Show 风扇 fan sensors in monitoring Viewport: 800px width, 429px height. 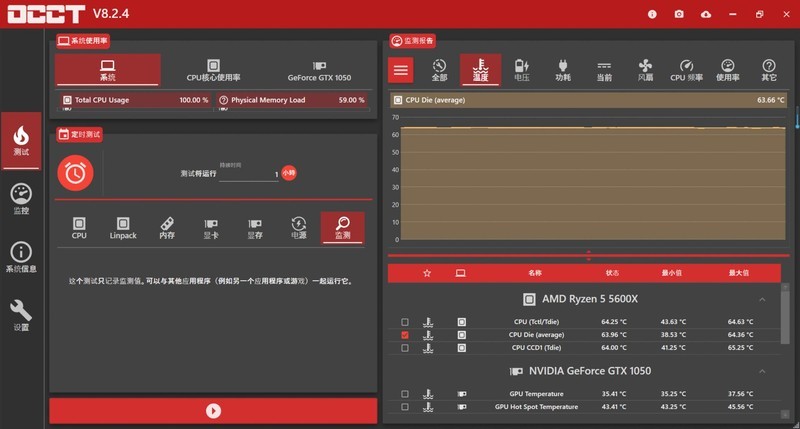pos(645,70)
